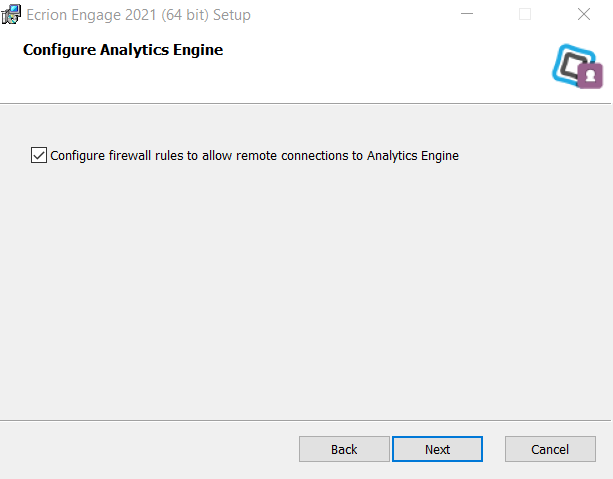Open system menu from title bar icon
613x479 pixels.
[11, 14]
